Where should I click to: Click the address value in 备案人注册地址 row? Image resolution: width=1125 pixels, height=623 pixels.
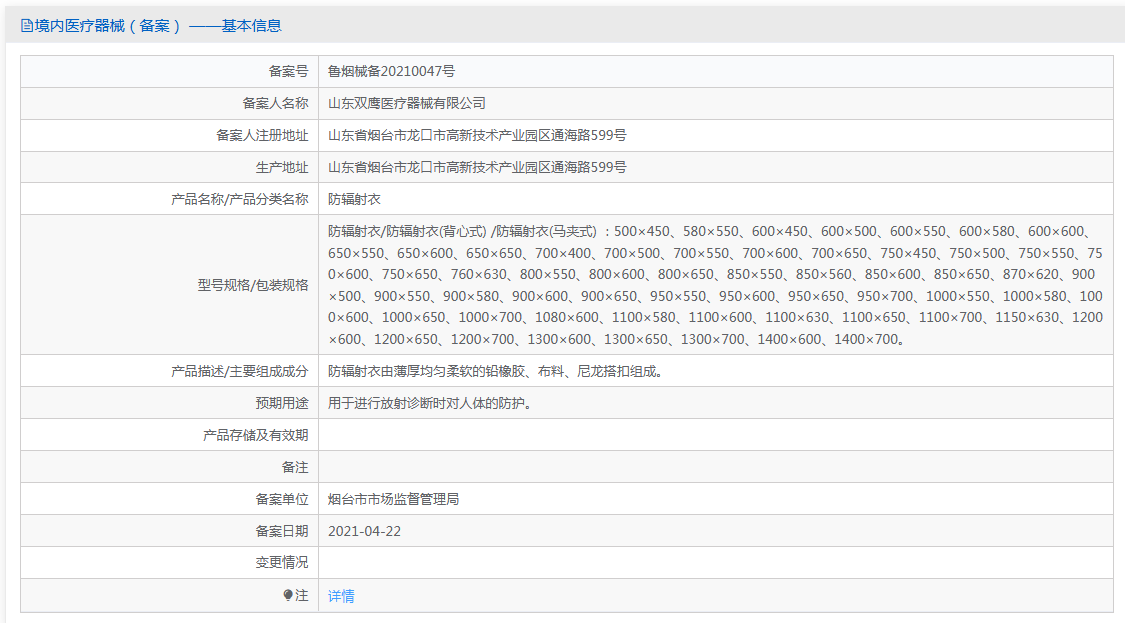[477, 135]
